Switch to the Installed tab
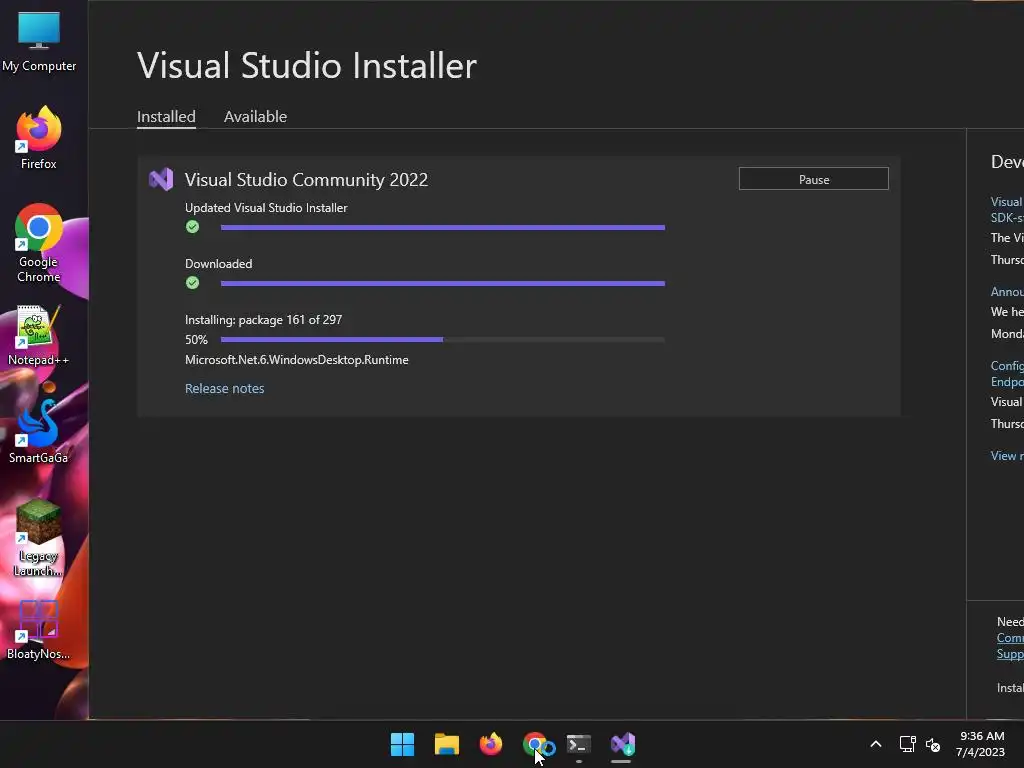This screenshot has width=1024, height=768. click(166, 116)
